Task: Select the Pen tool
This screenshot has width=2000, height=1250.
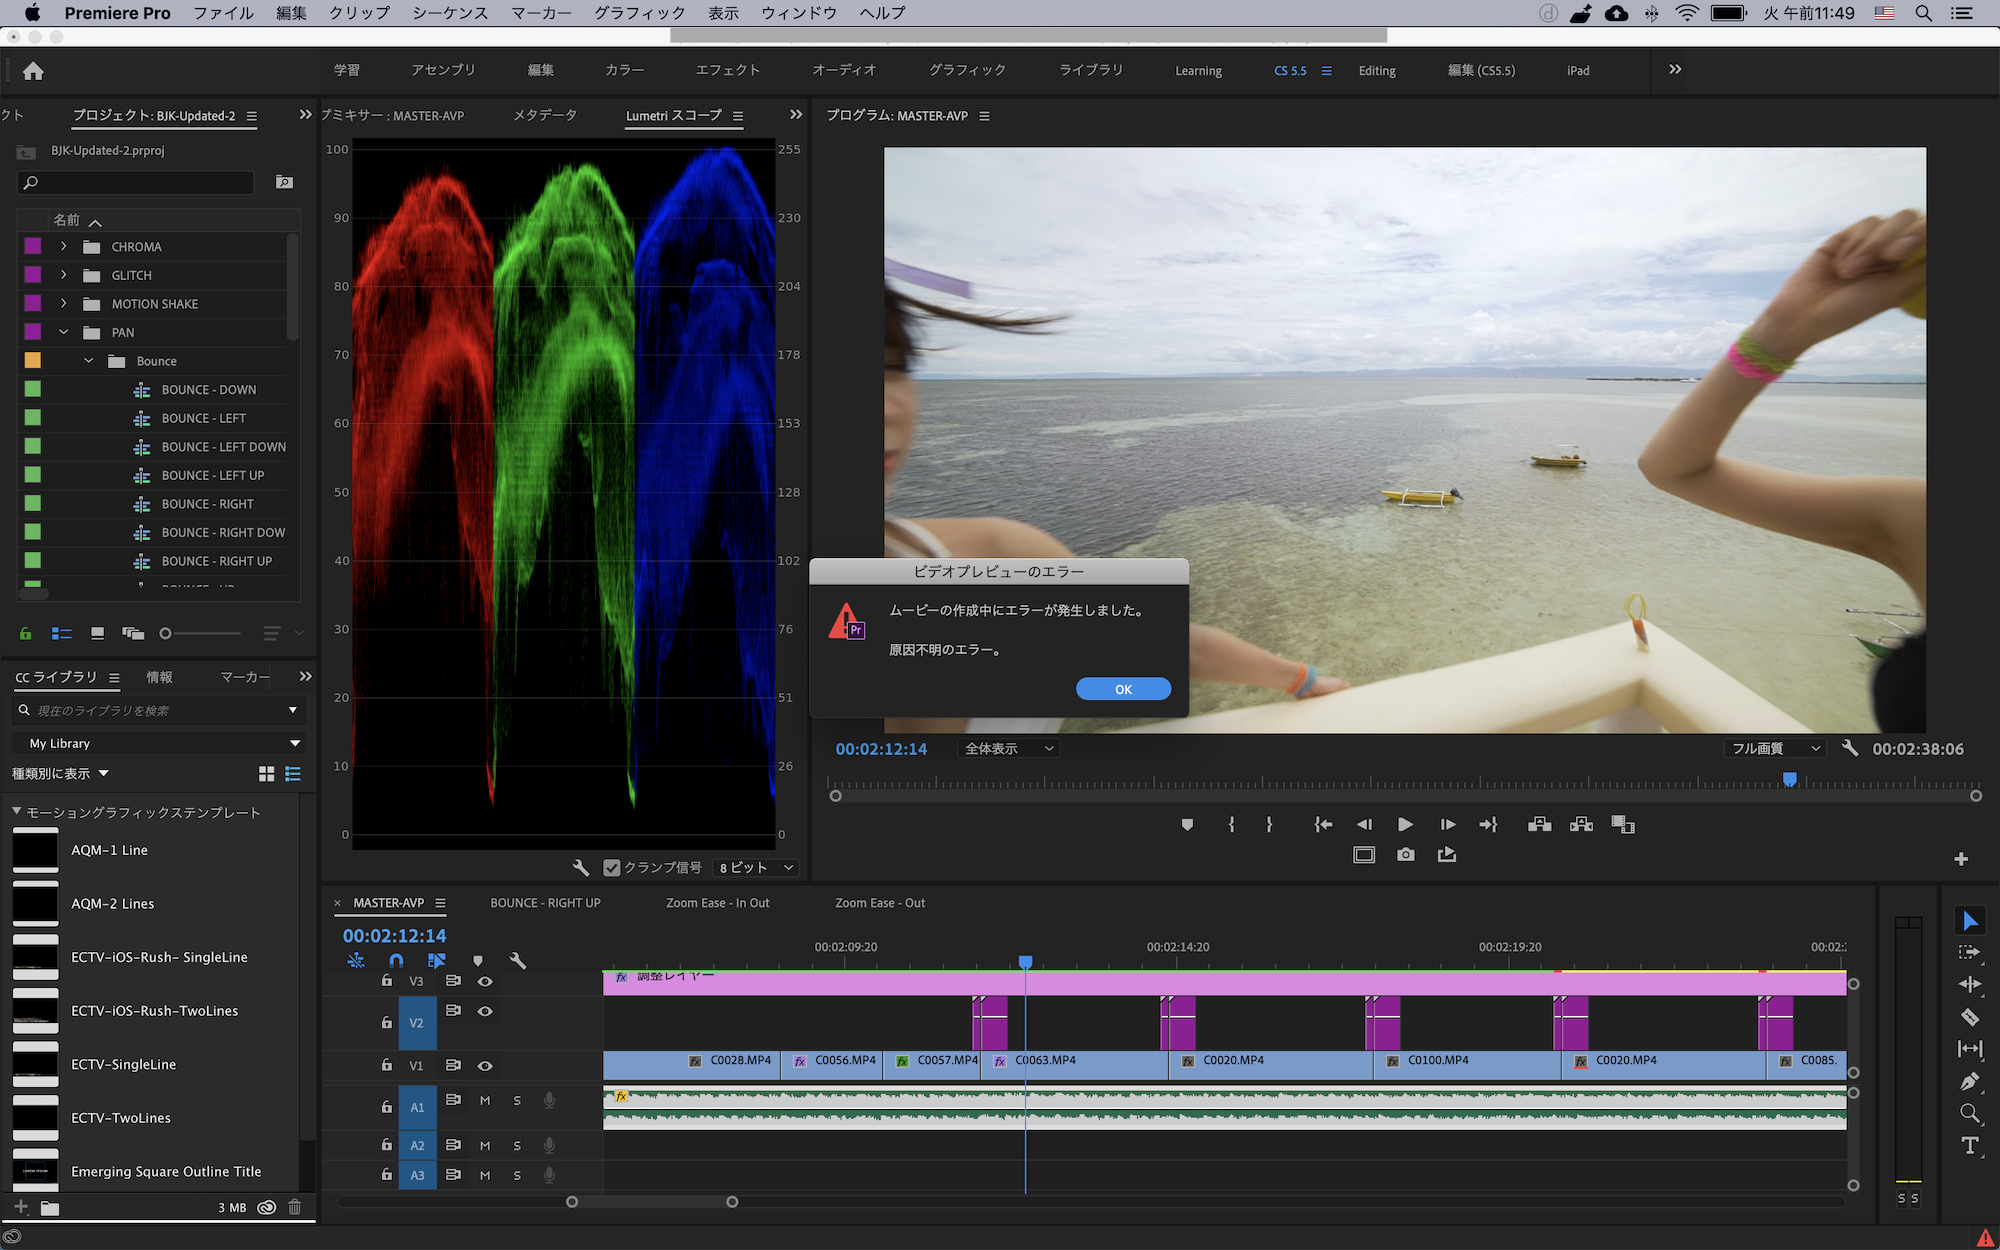Action: click(x=1969, y=1081)
